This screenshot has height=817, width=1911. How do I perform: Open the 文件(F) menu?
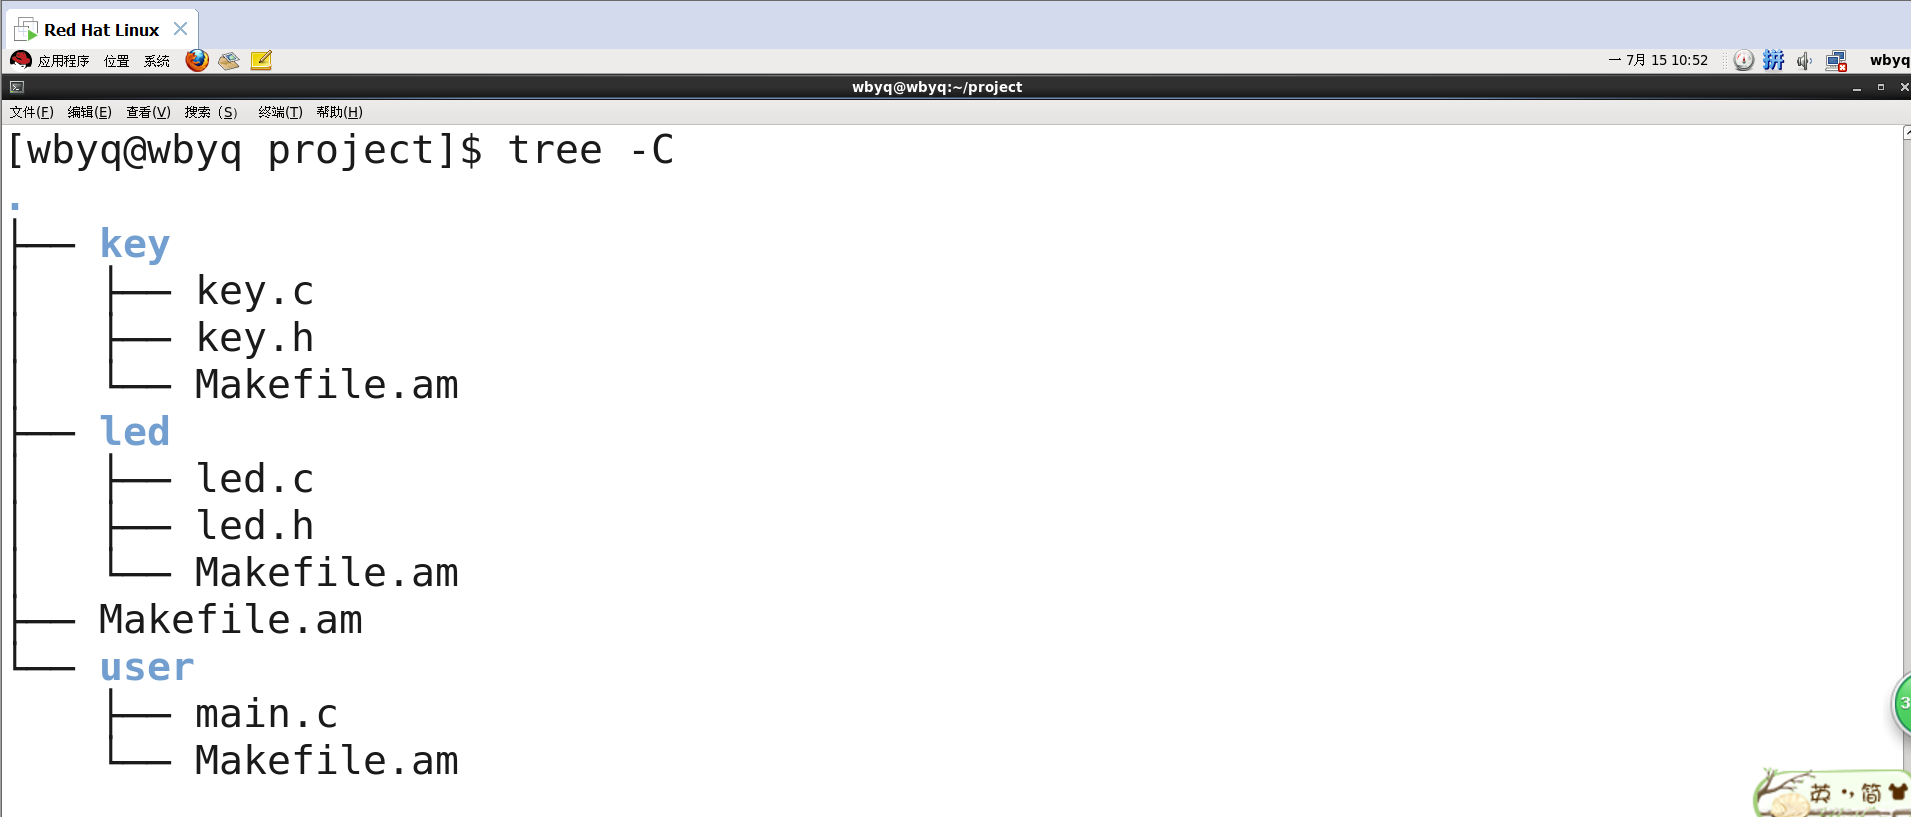31,112
